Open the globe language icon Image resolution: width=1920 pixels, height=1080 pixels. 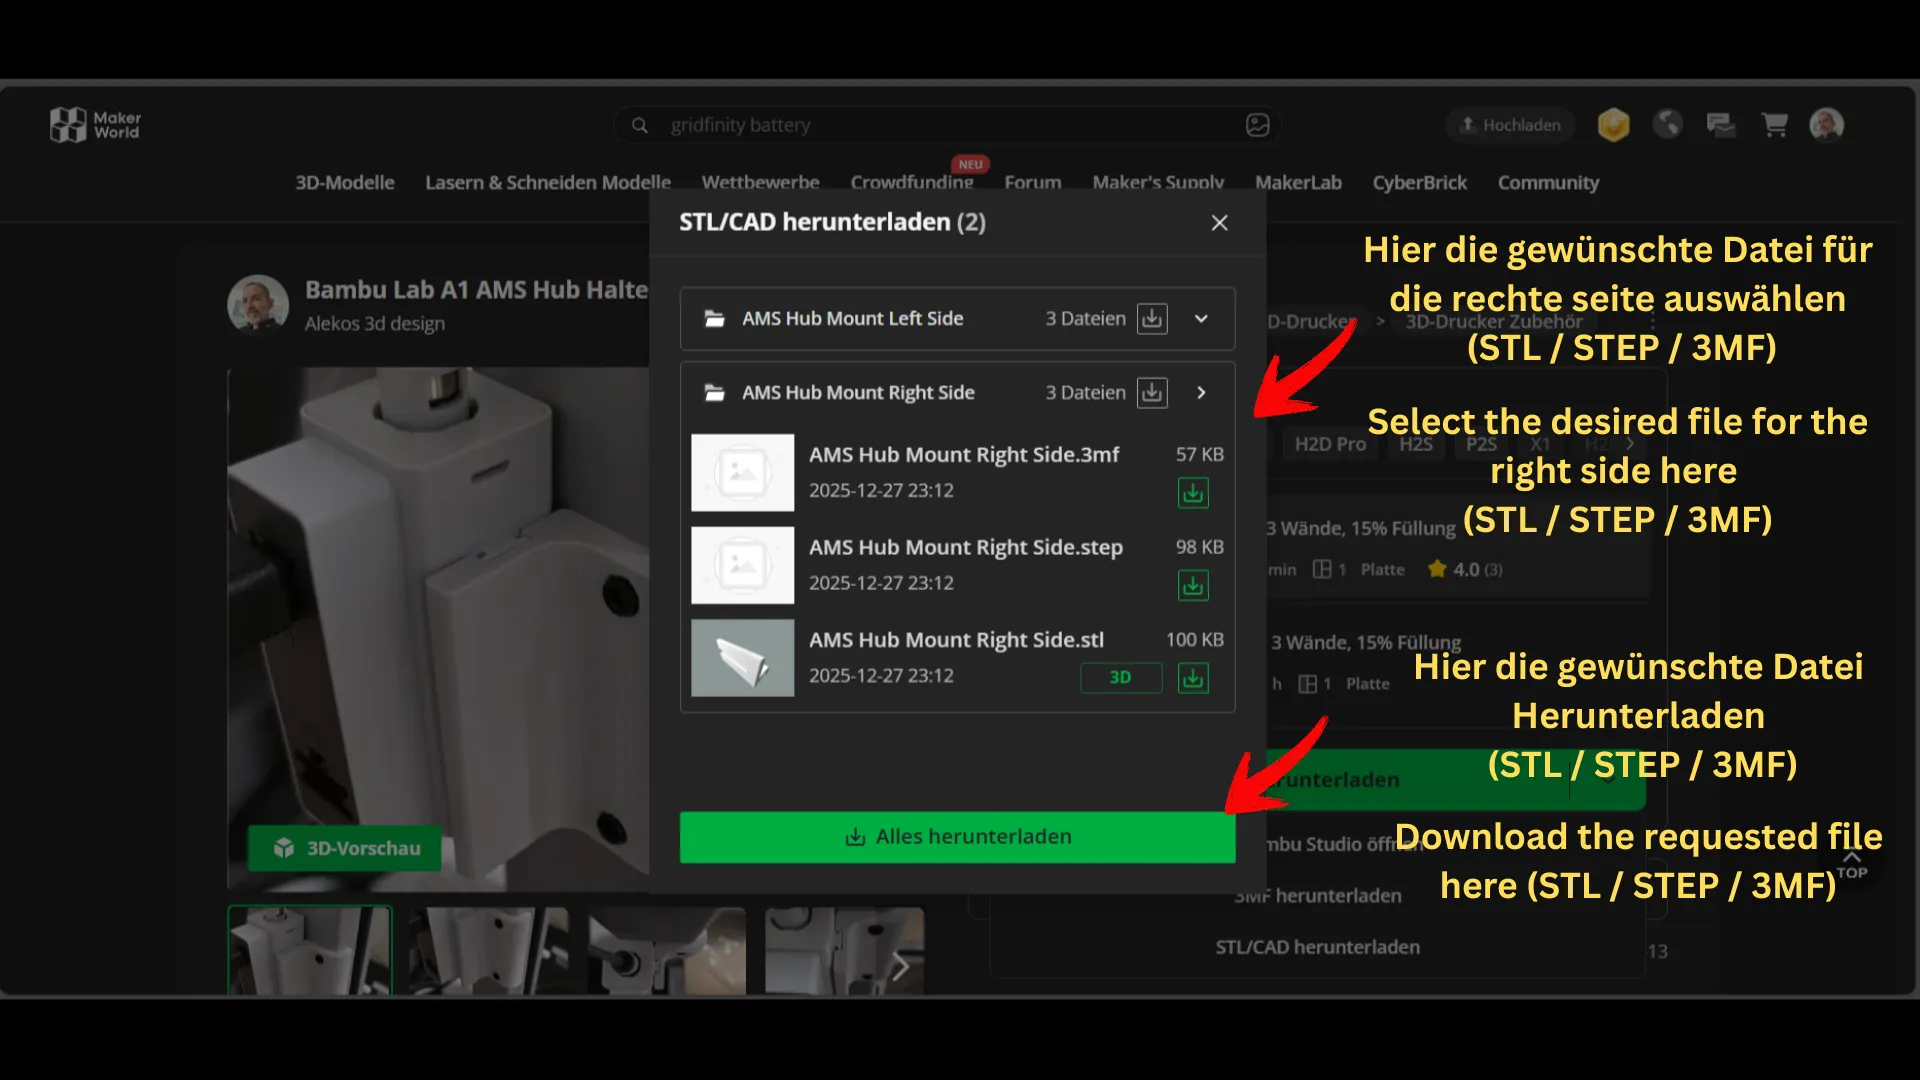pos(1667,124)
